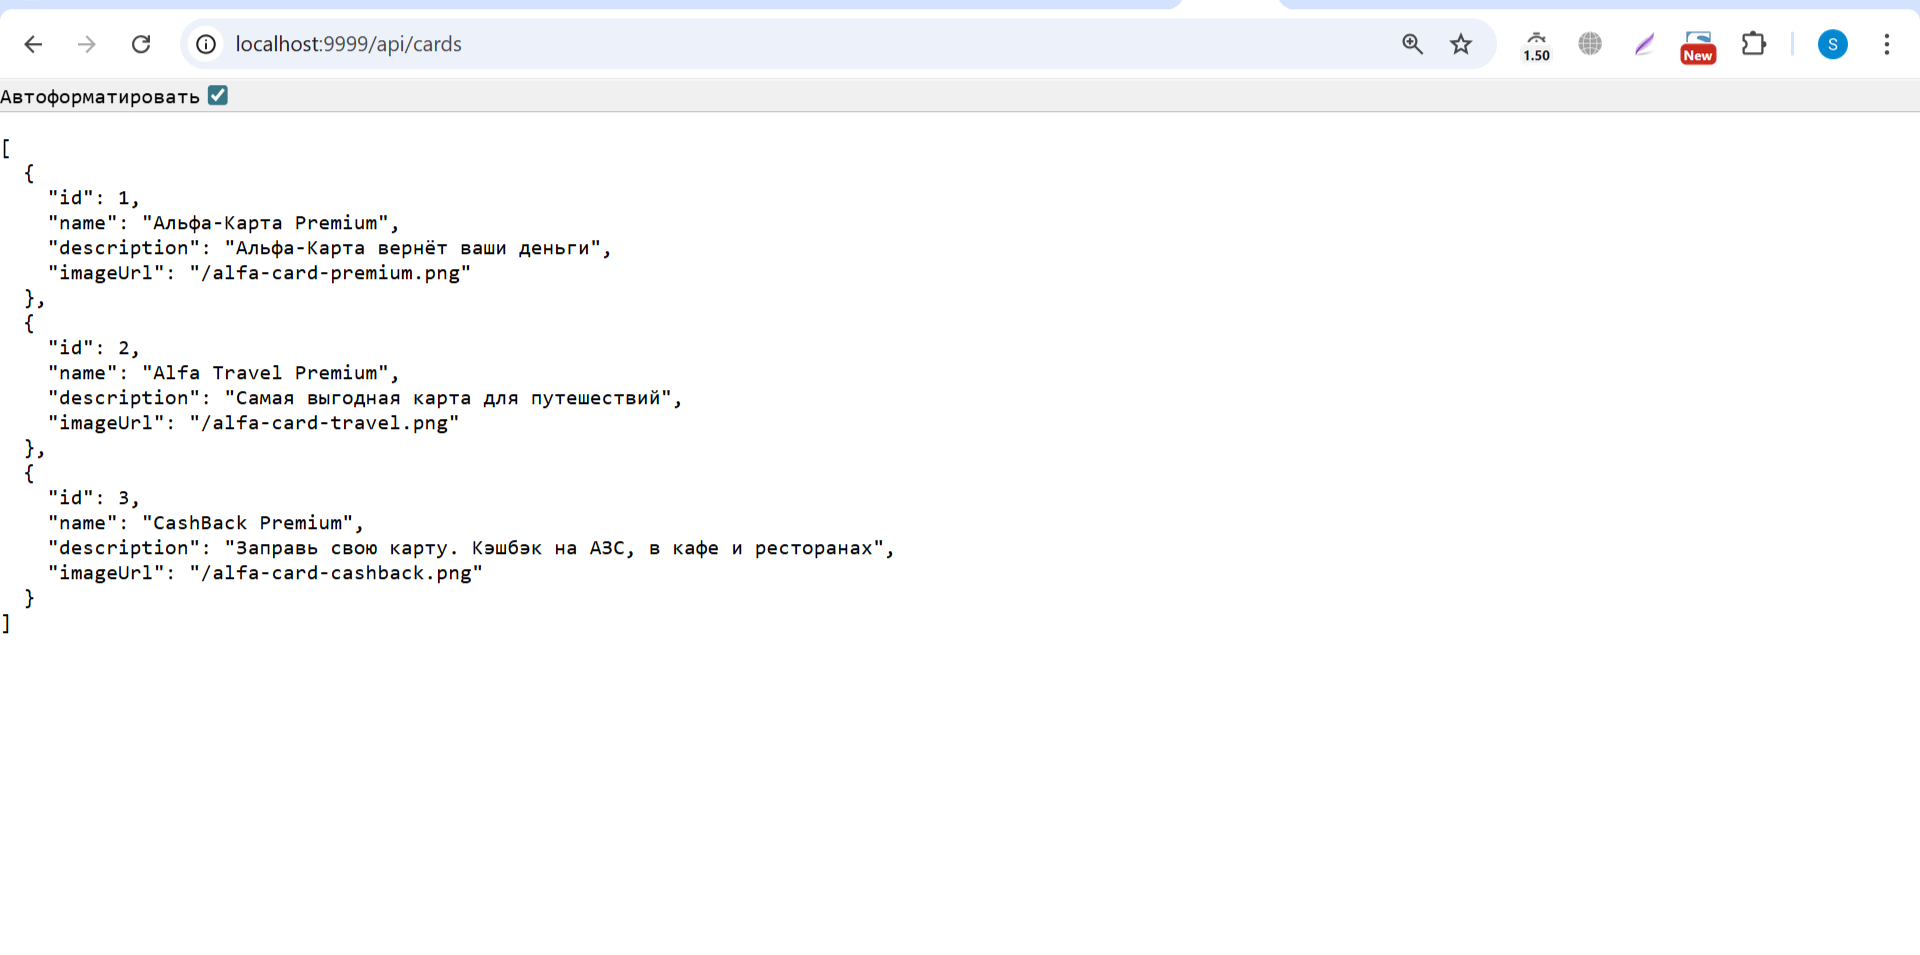
Task: Click description "Самая выгодная карта для путешествий"
Action: [x=448, y=398]
